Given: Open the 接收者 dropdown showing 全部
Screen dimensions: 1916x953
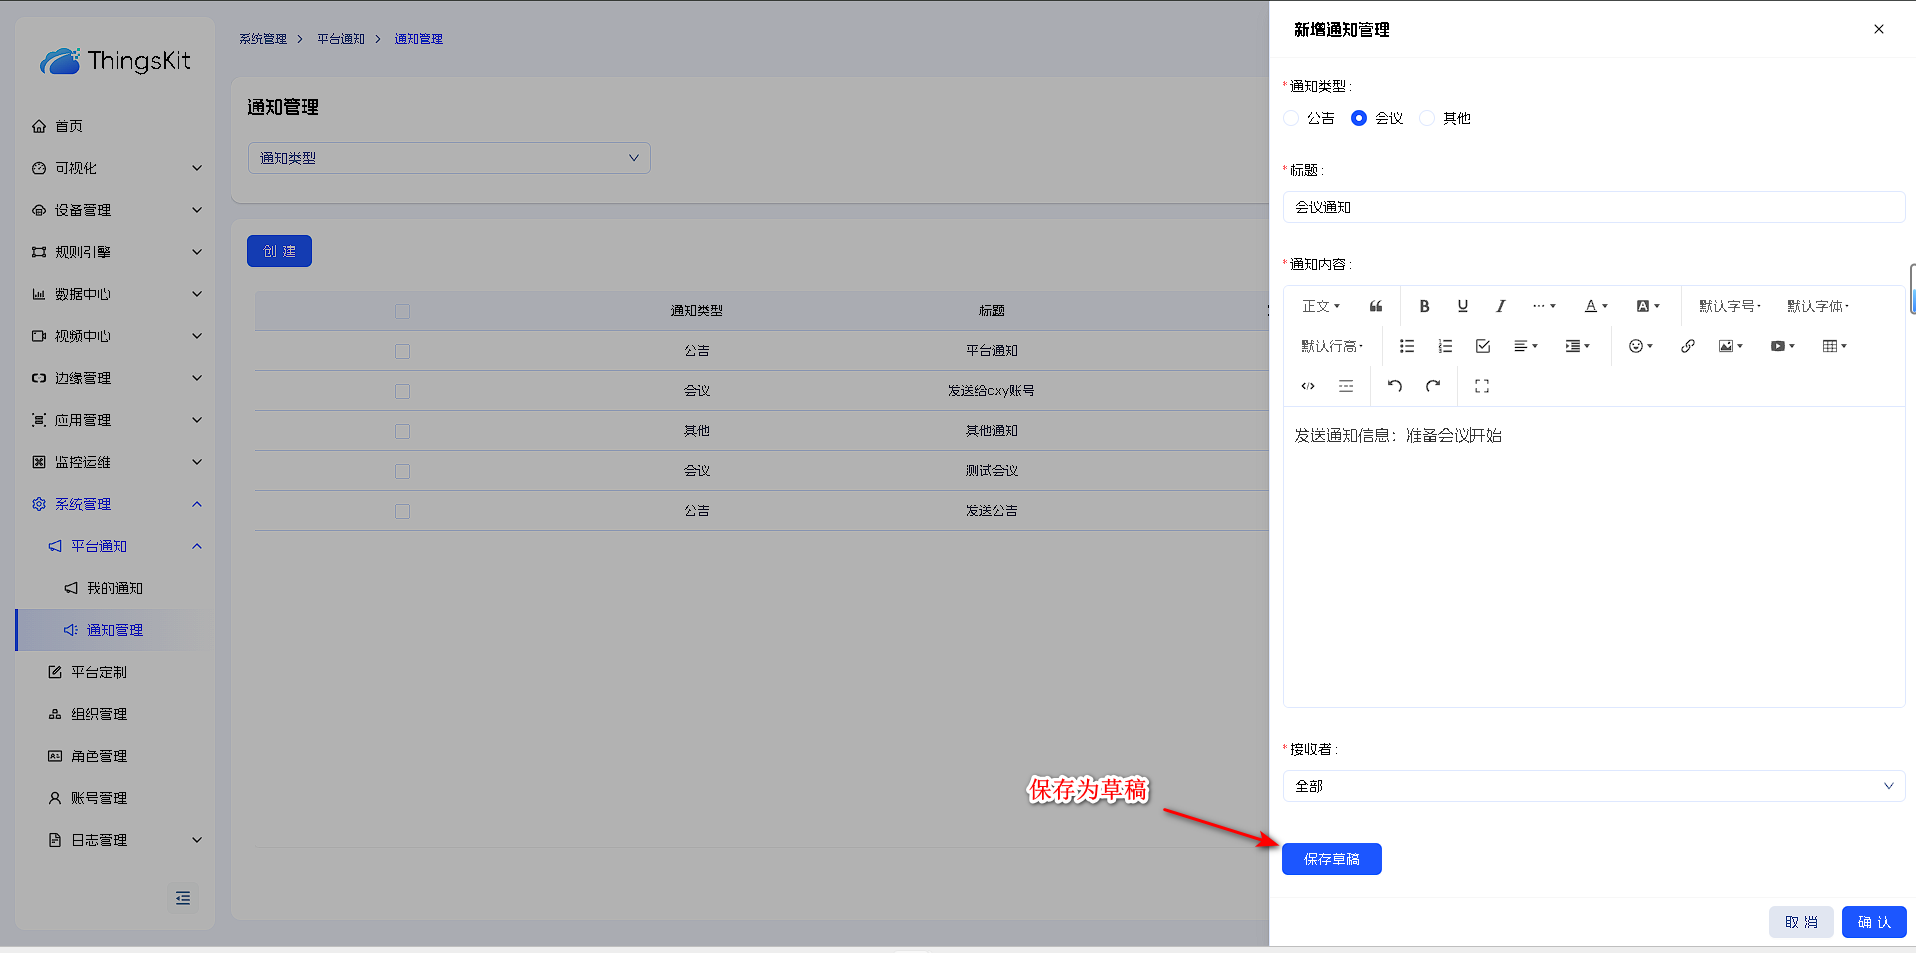Looking at the screenshot, I should 1593,786.
